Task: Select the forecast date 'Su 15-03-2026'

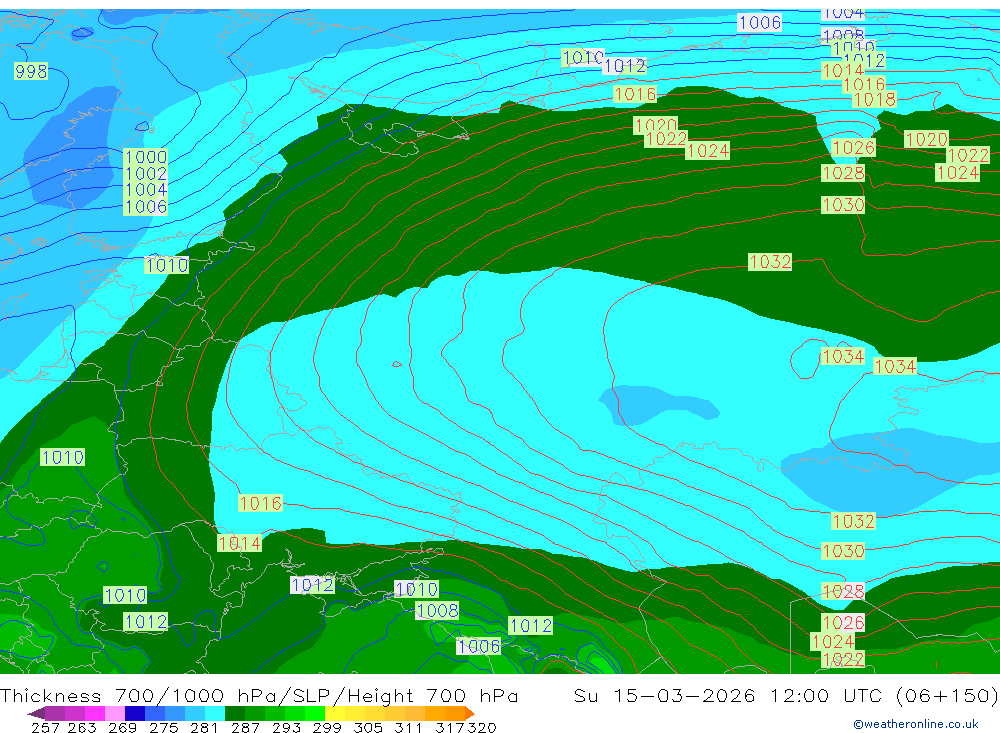Action: [665, 695]
